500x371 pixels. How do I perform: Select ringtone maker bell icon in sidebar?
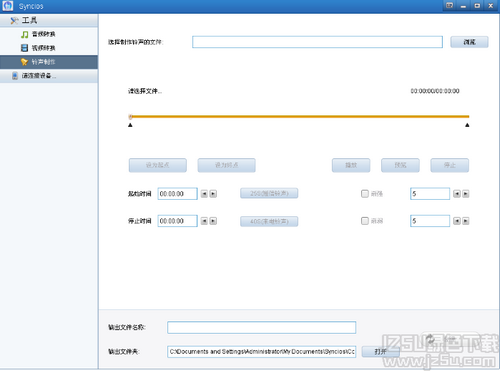click(x=24, y=62)
